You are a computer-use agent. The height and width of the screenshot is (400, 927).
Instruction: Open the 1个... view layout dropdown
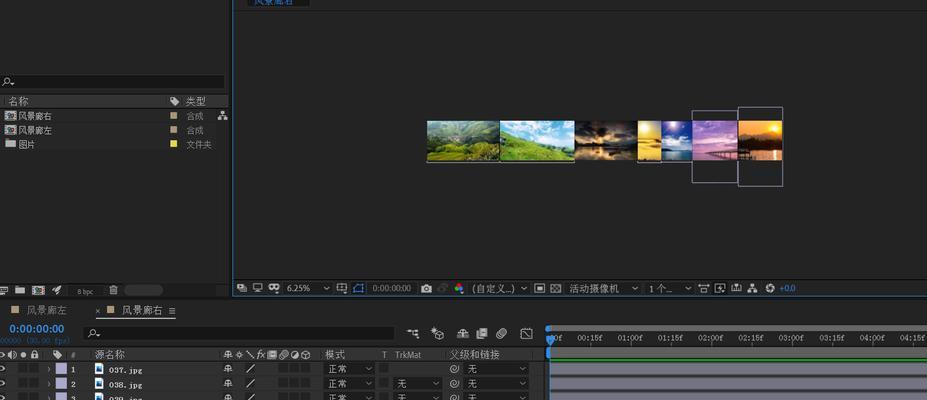pos(670,288)
